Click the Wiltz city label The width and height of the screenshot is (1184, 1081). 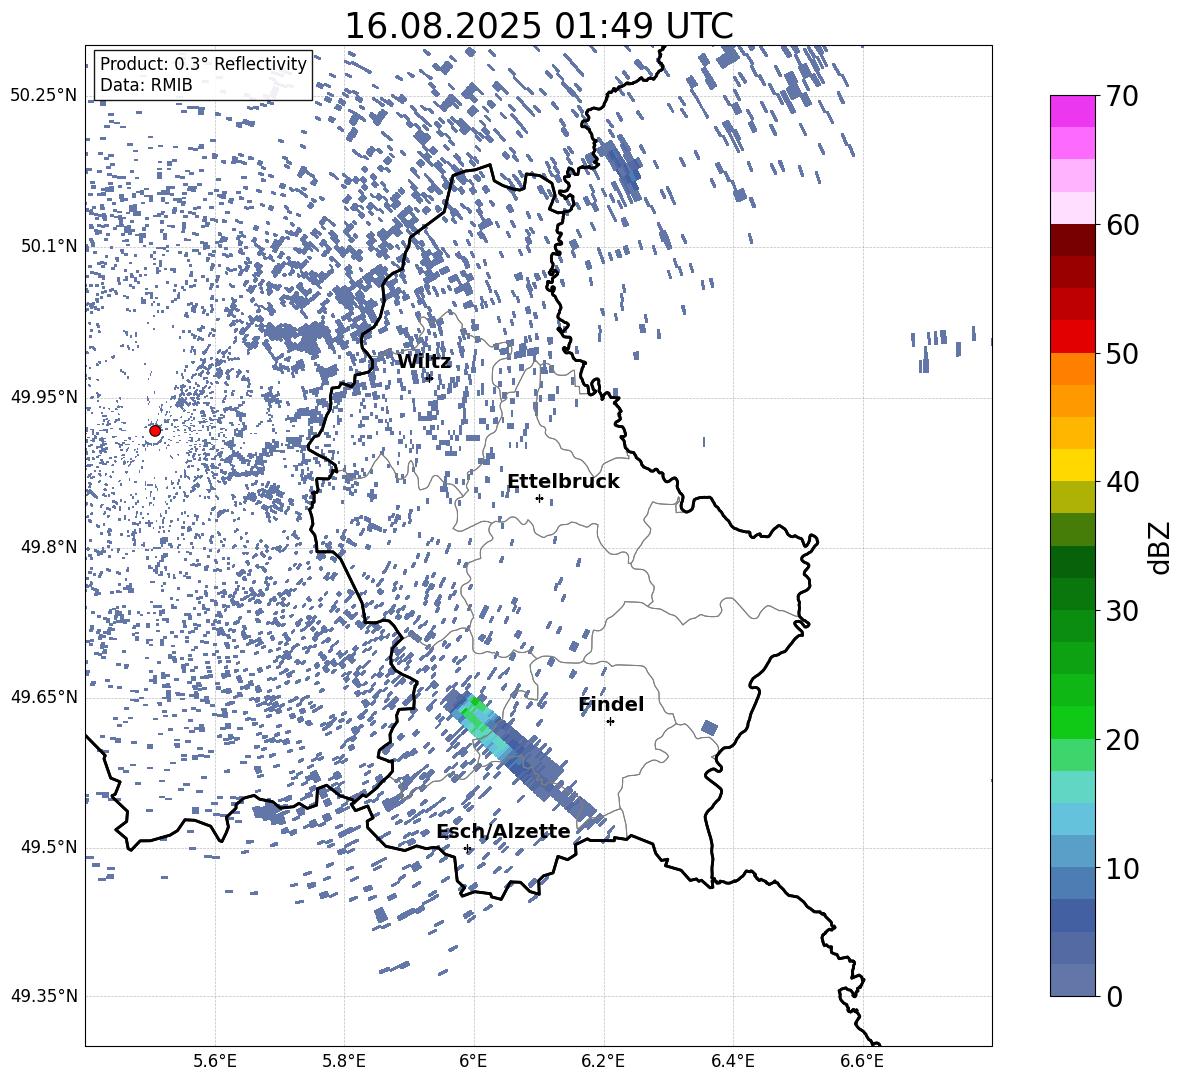pyautogui.click(x=424, y=362)
